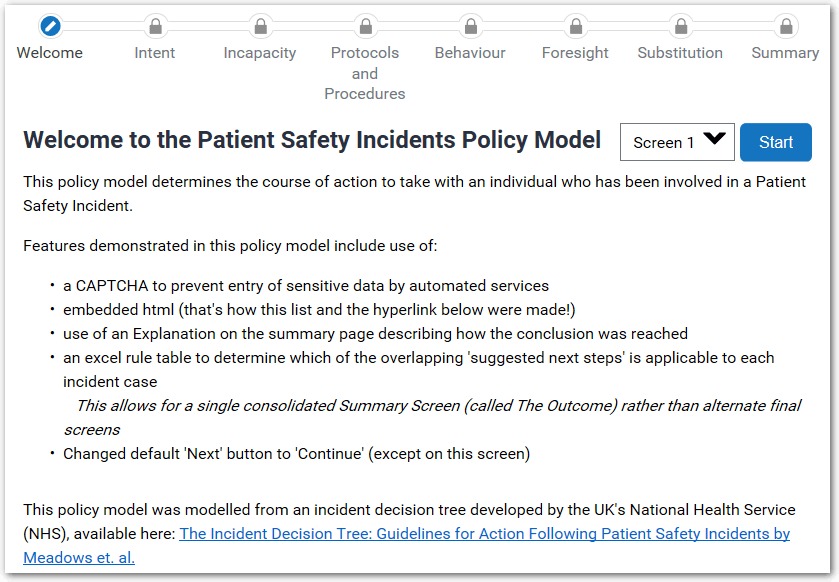Image resolution: width=839 pixels, height=582 pixels.
Task: Click the Welcome label under the checkmark
Action: pos(48,52)
